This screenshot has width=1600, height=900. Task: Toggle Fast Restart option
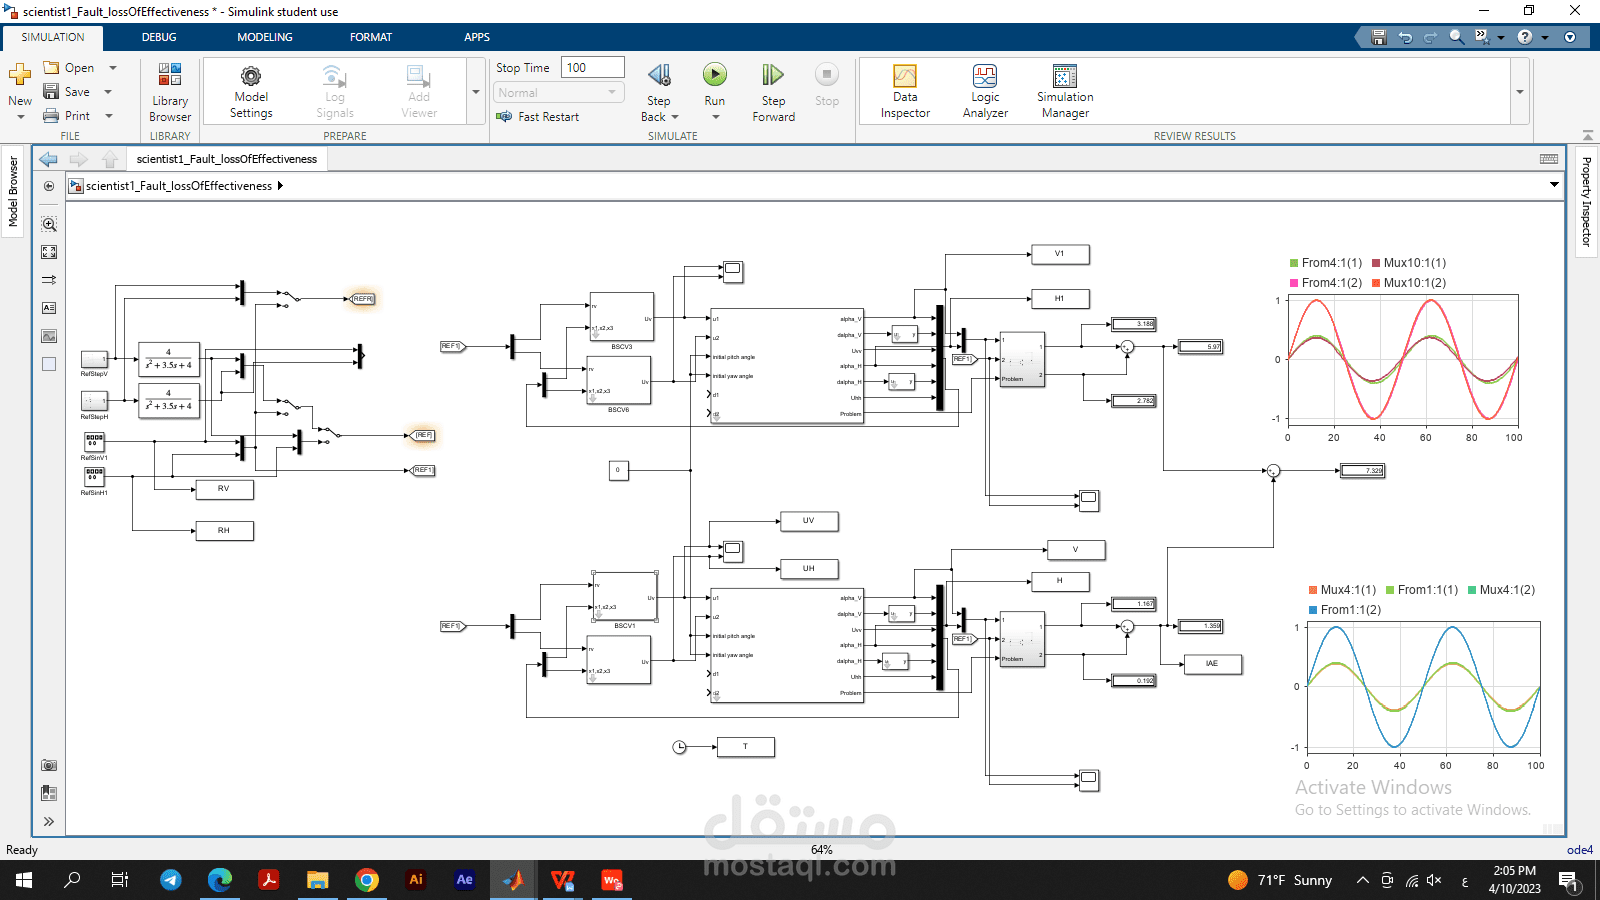pos(538,117)
